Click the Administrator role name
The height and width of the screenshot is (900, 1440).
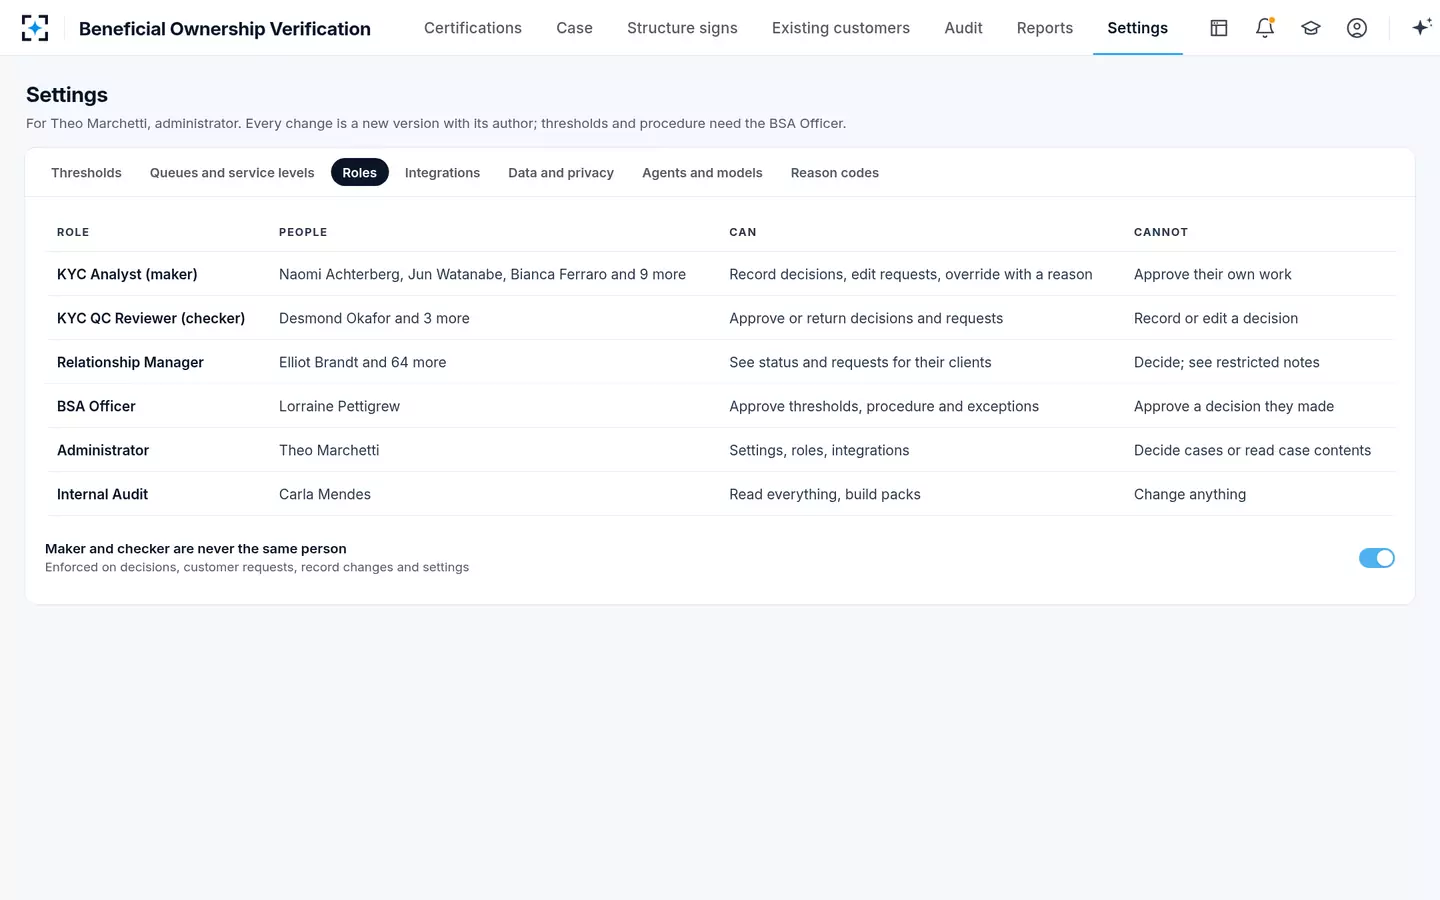[103, 450]
